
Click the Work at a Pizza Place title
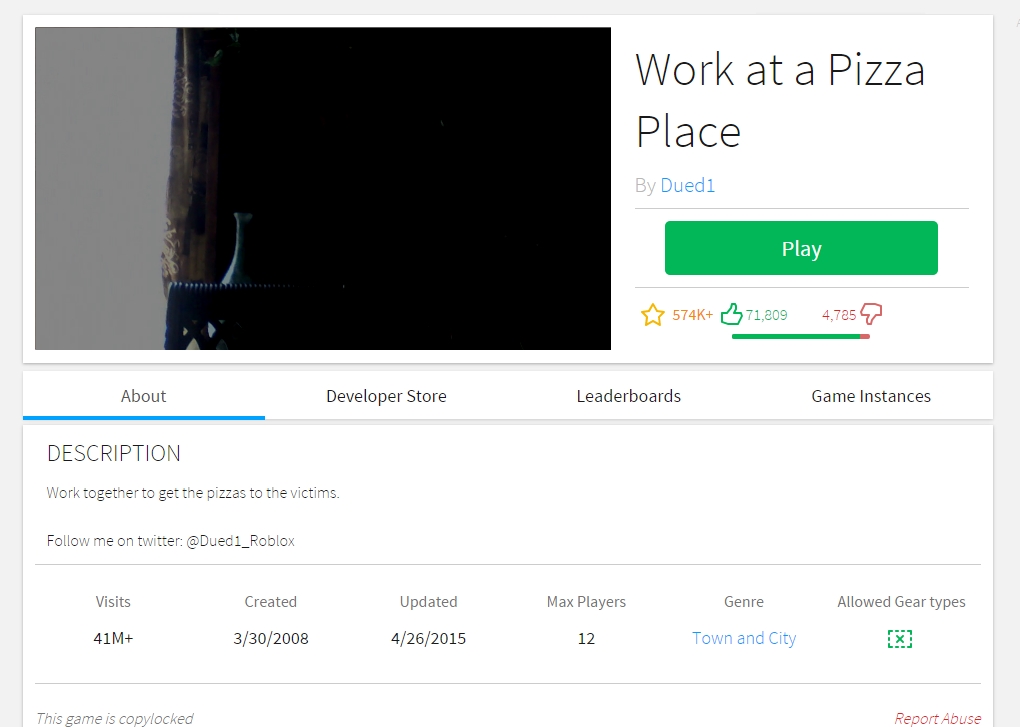click(x=780, y=100)
